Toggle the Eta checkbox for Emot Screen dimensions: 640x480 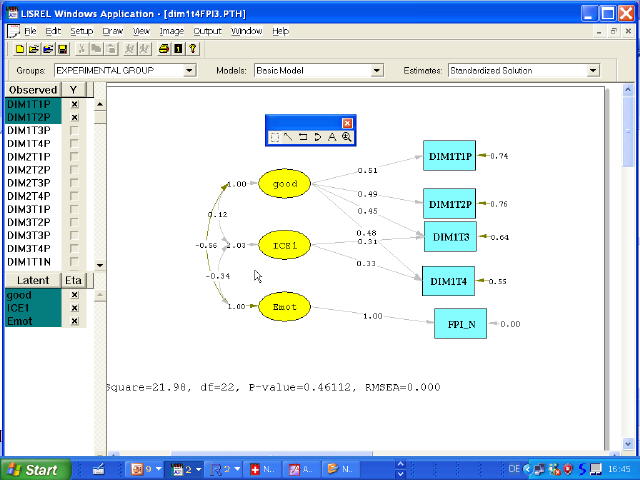74,321
